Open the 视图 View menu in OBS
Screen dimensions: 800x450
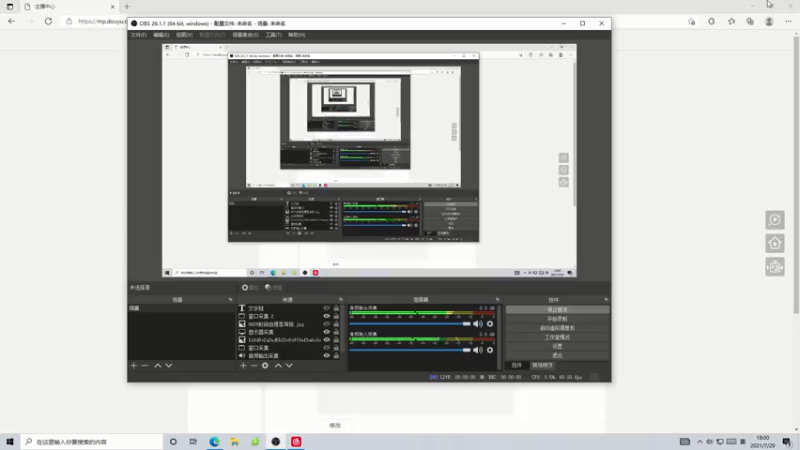(x=184, y=35)
